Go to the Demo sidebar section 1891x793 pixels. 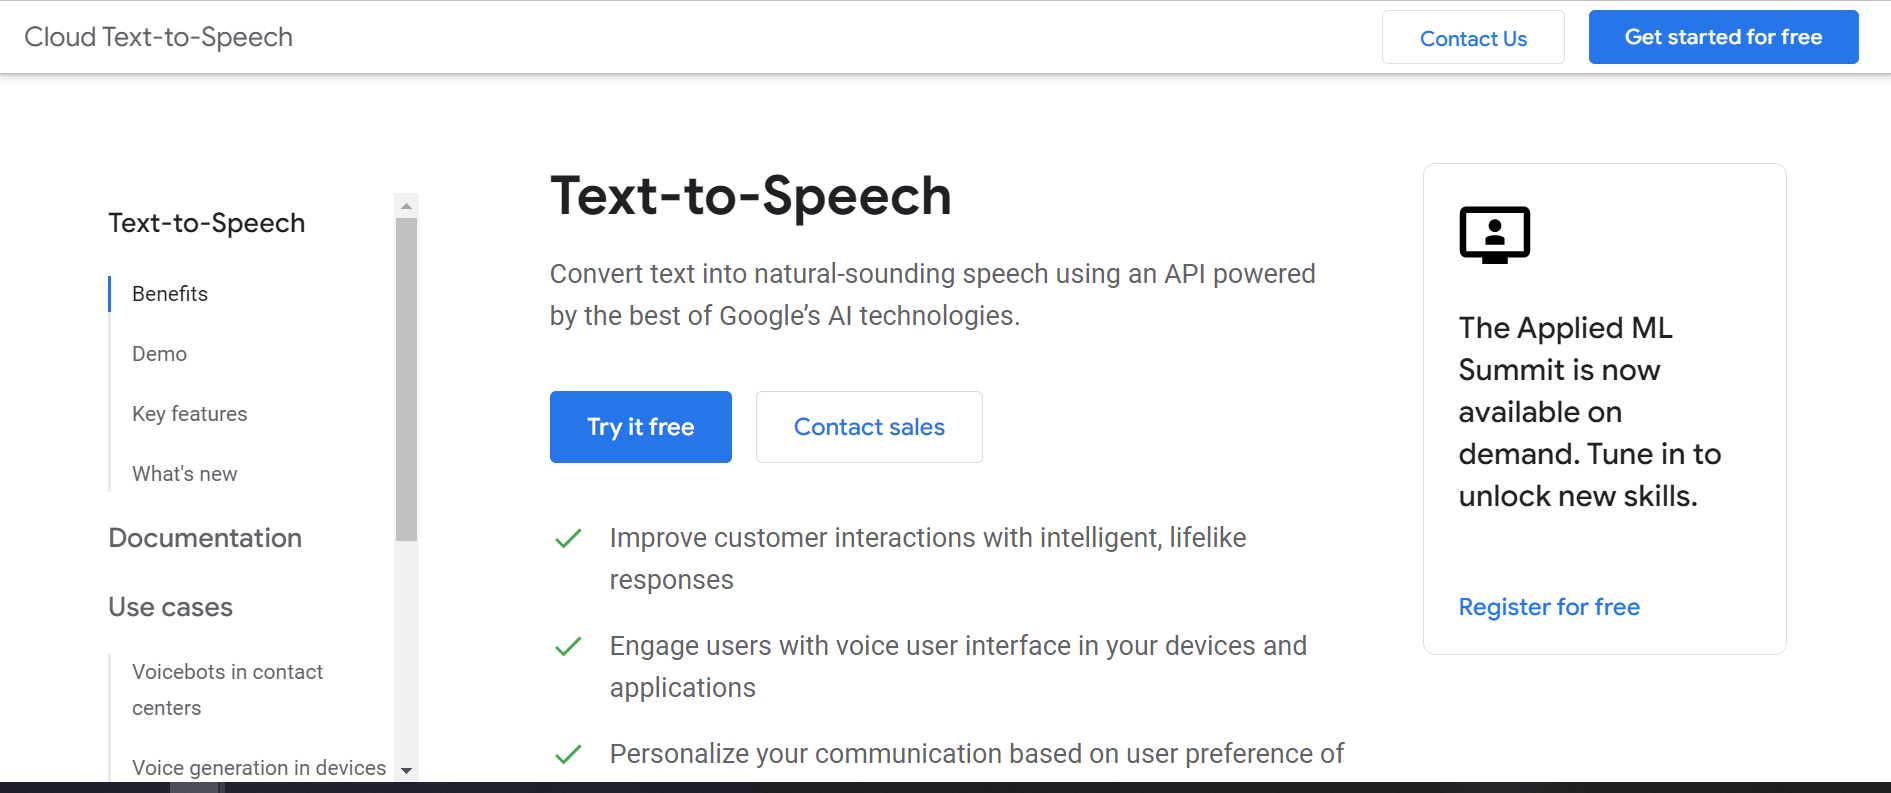coord(159,354)
